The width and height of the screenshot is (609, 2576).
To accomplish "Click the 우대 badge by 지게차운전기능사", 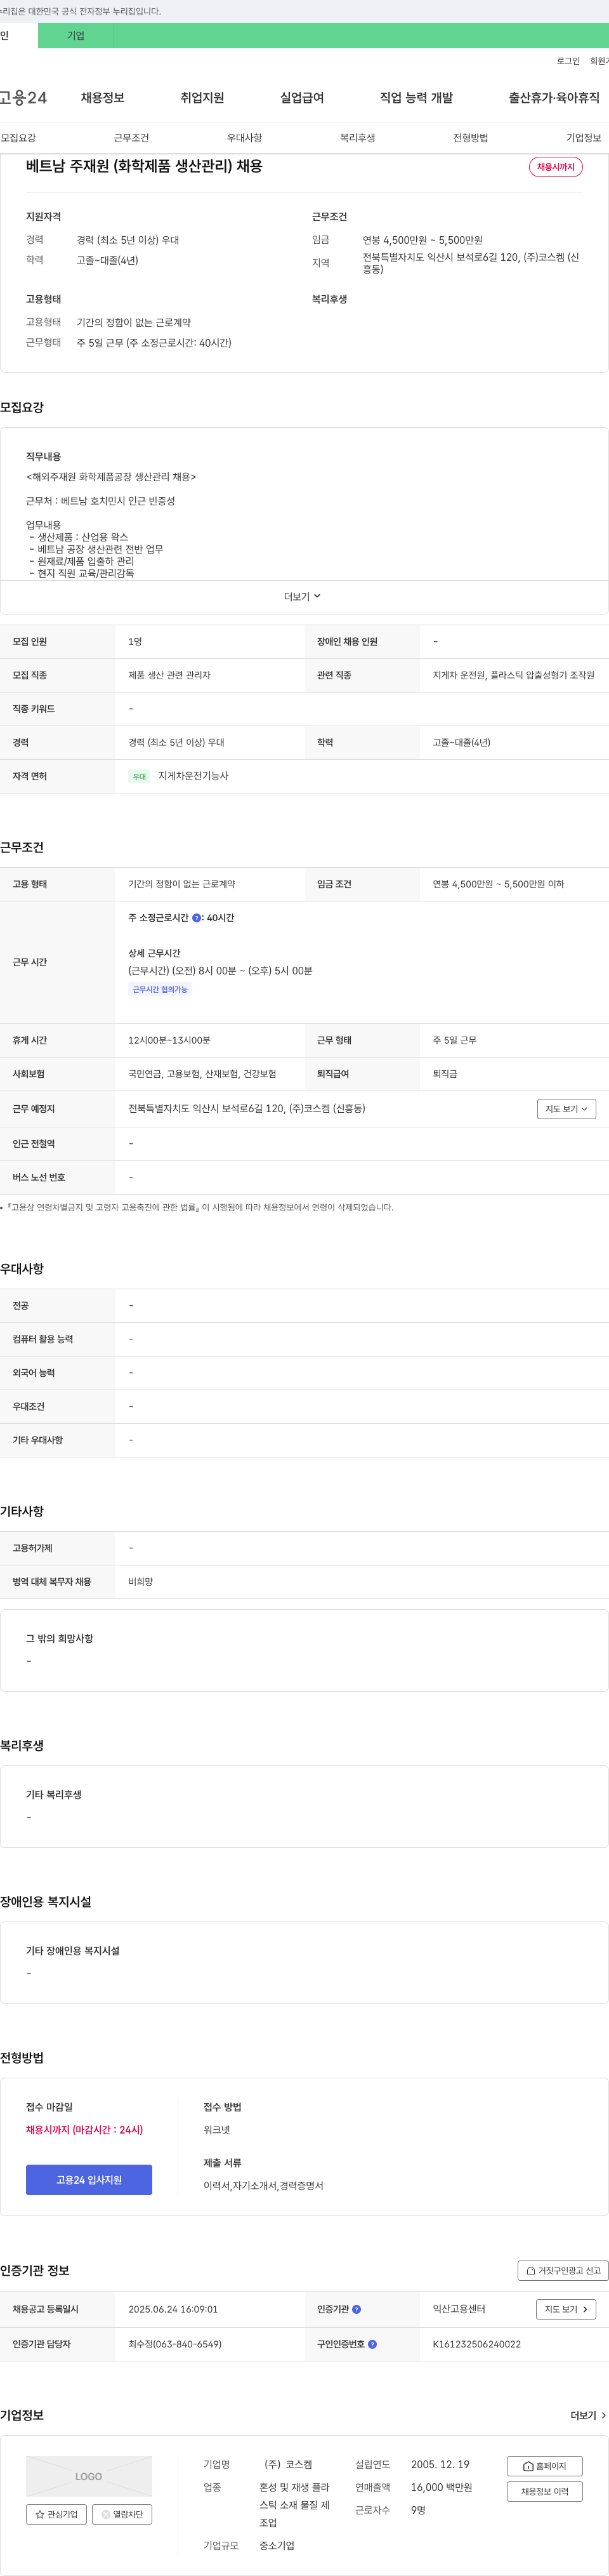I will tap(139, 776).
